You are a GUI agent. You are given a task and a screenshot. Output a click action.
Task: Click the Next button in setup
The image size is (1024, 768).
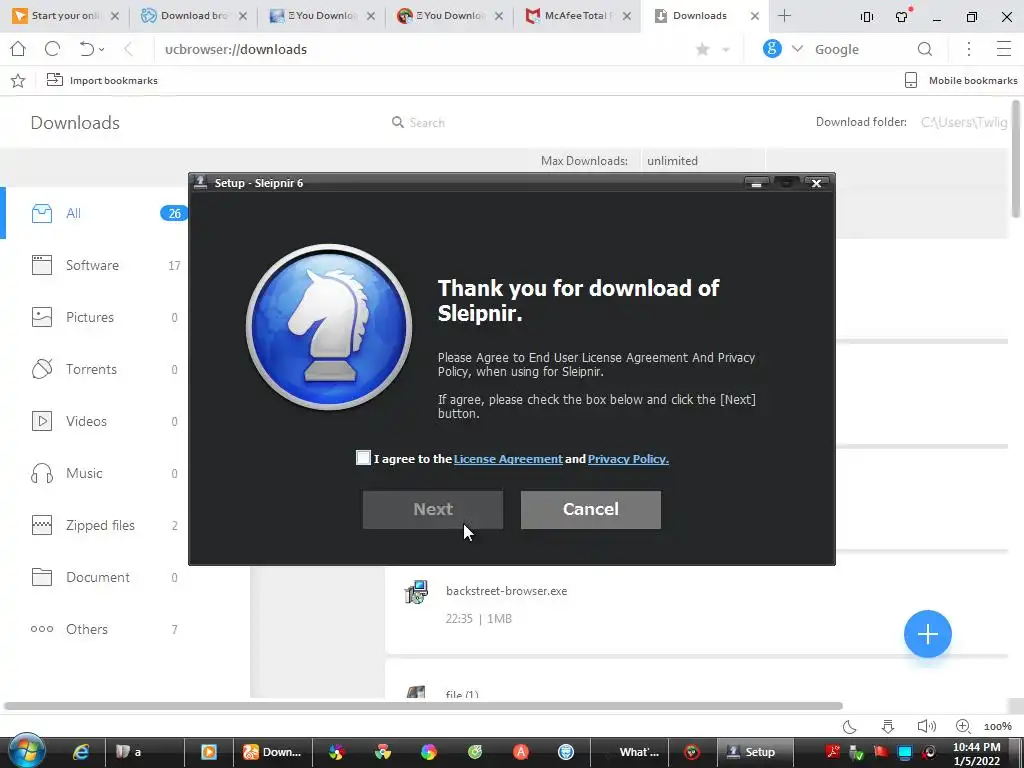click(433, 509)
